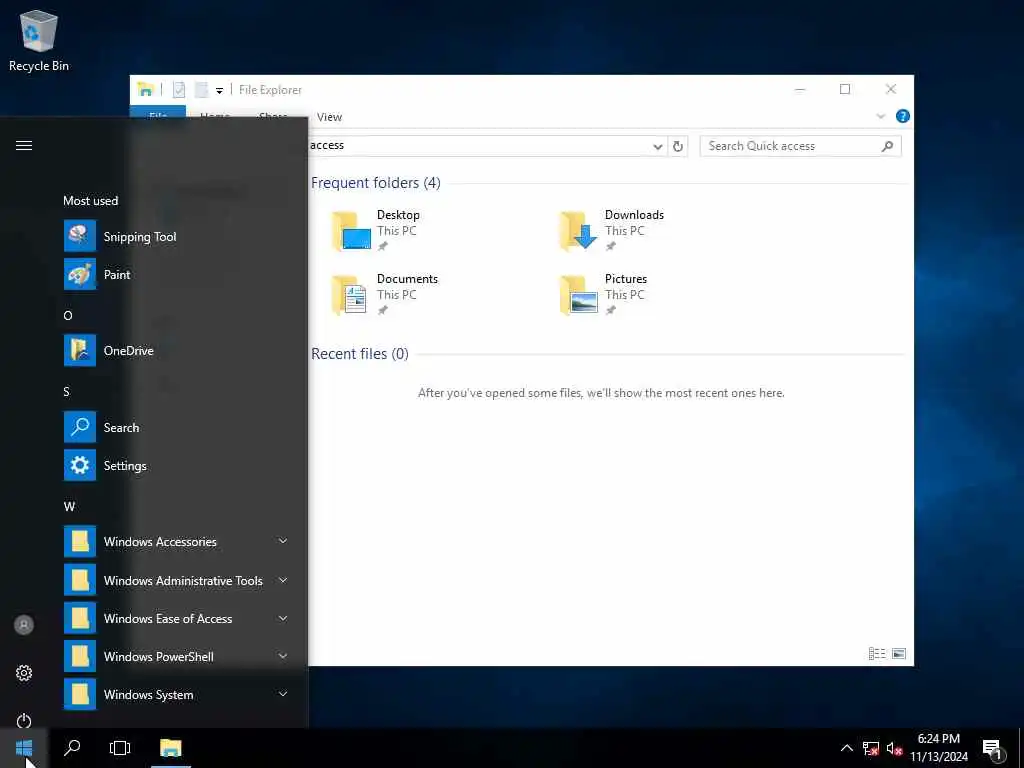Open Settings gear in Start sidebar
Viewport: 1024px width, 768px height.
click(24, 673)
